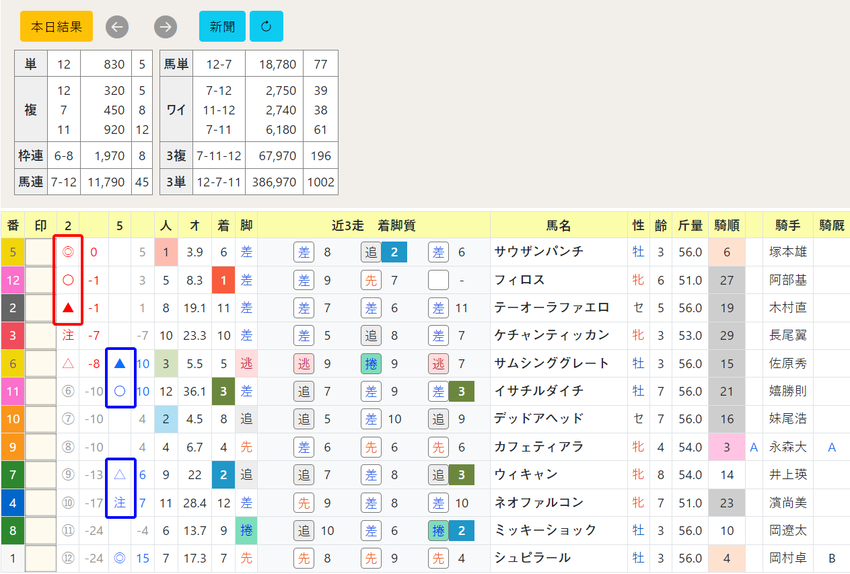Click blue 注 mark on ネオファルコン row
Image resolution: width=850 pixels, height=574 pixels.
(120, 503)
